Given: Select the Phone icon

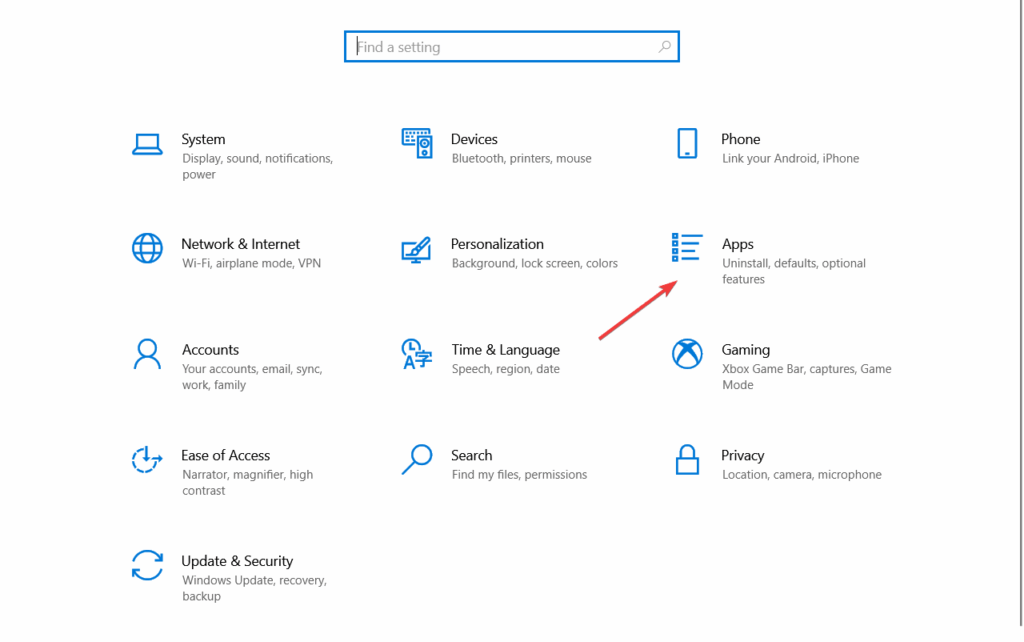Looking at the screenshot, I should pos(687,143).
